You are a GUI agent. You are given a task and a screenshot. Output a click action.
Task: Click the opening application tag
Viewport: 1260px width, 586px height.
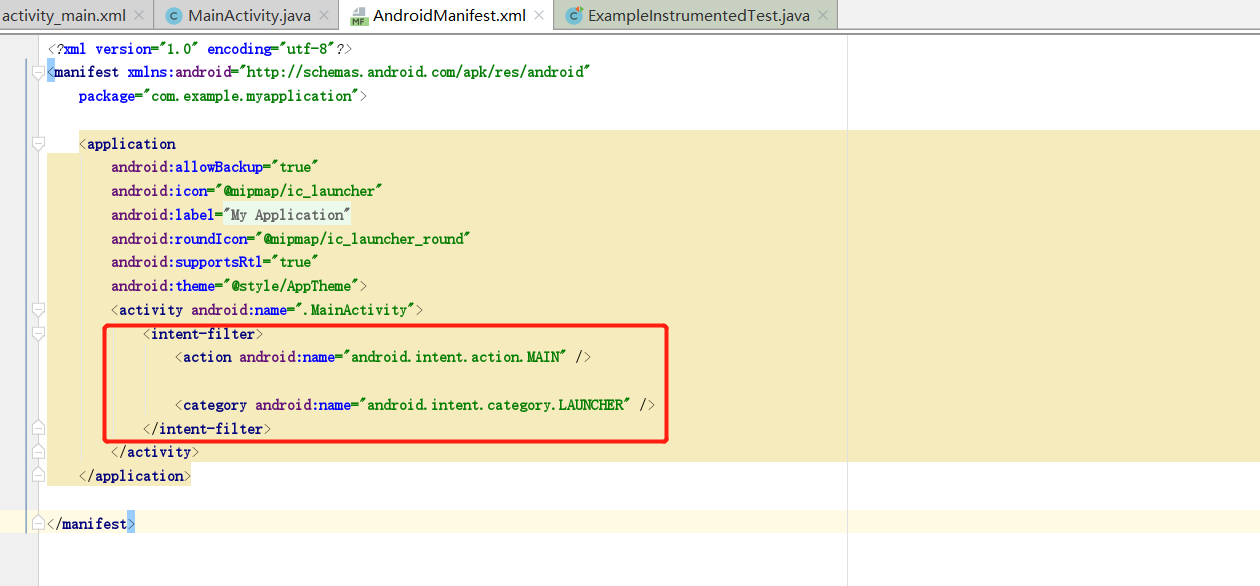[x=127, y=144]
